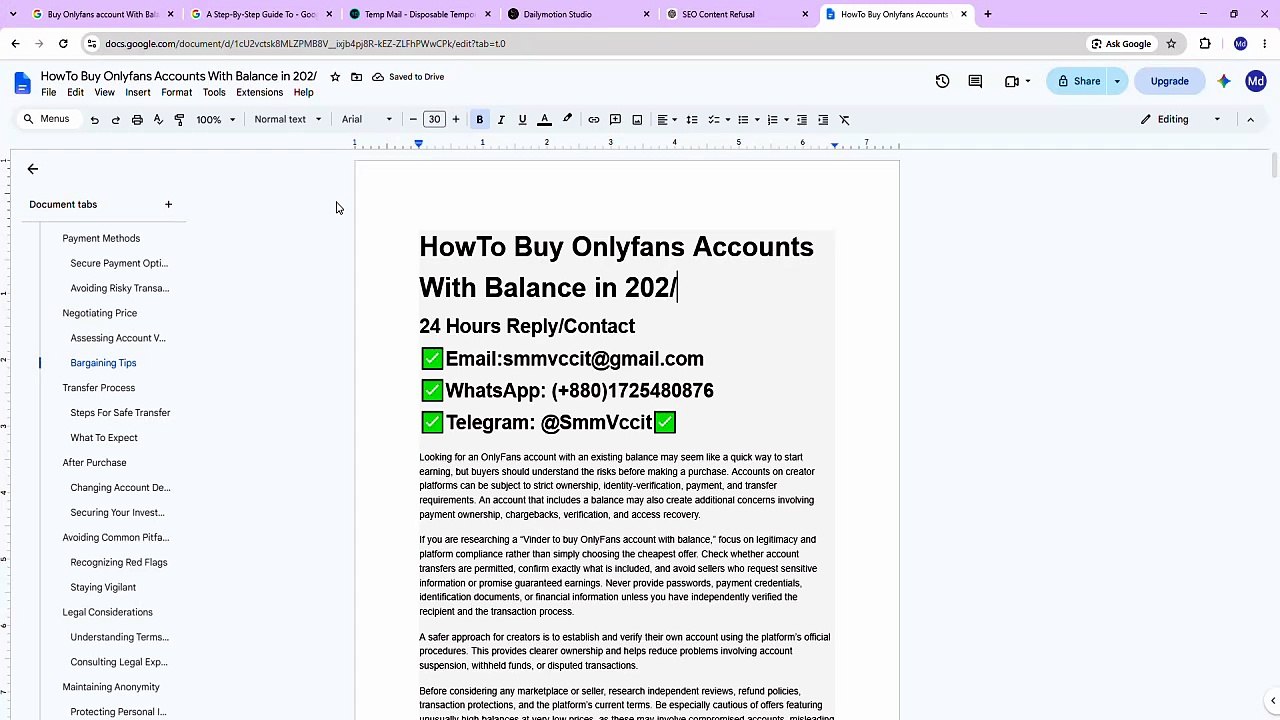Screen dimensions: 1280x720
Task: Print the document via toolbar
Action: [137, 120]
